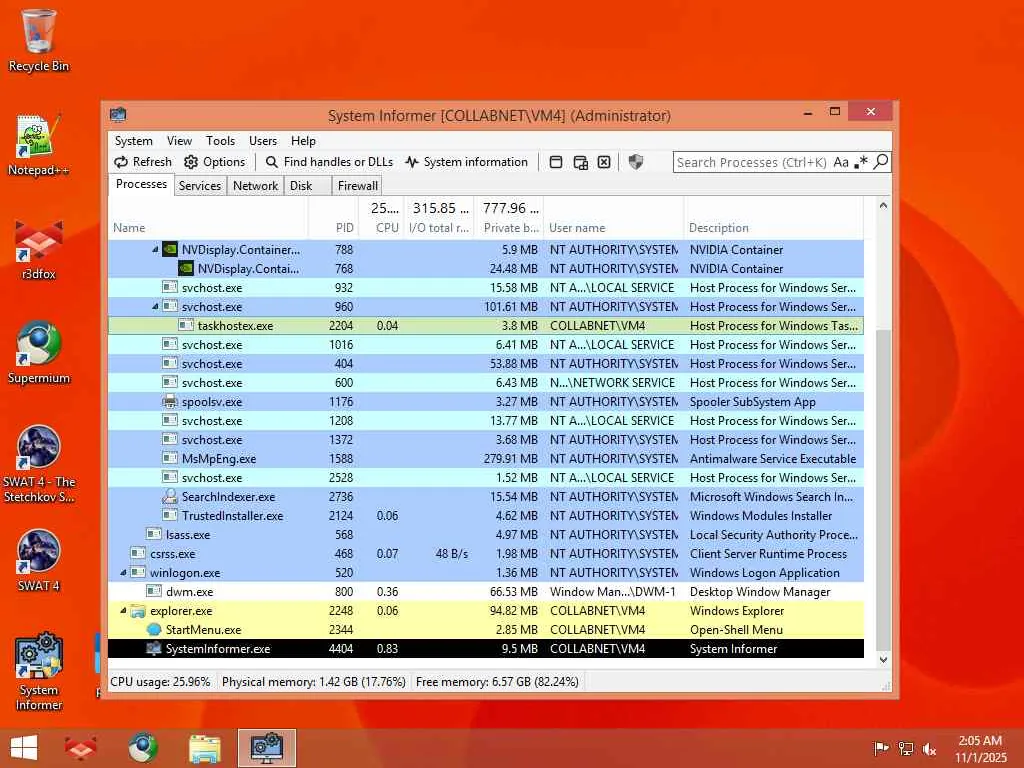Select svchost.exe with PID 1016
Screen dimensions: 1024x768
point(486,344)
